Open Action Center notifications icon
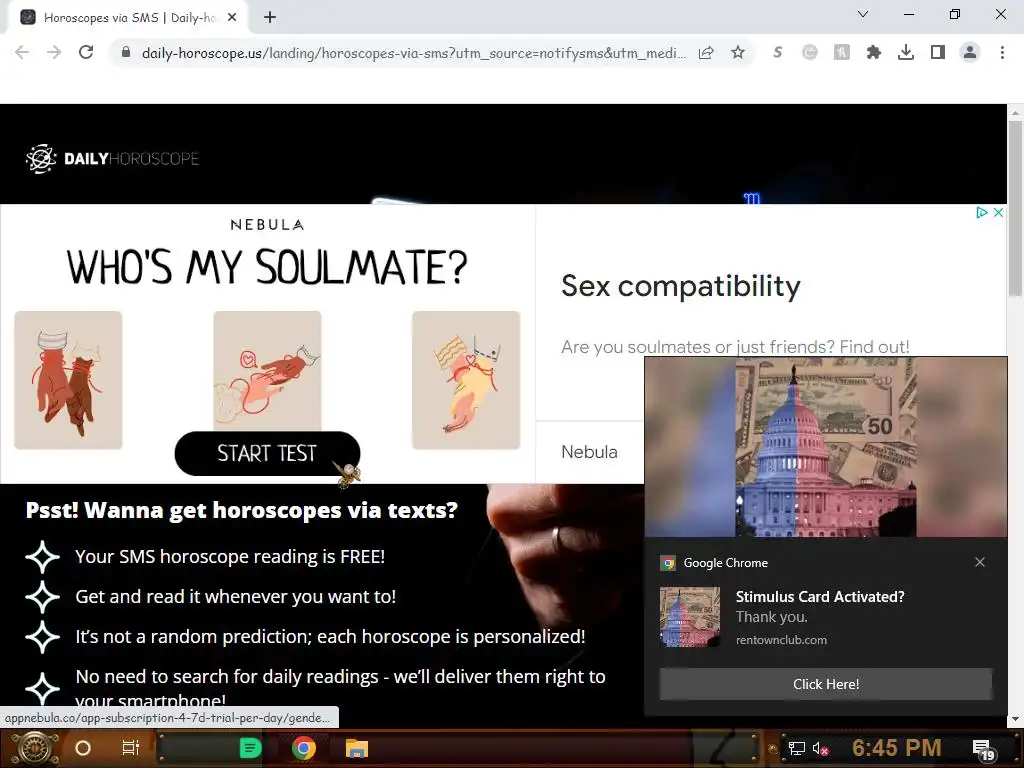Image resolution: width=1024 pixels, height=768 pixels. coord(983,749)
